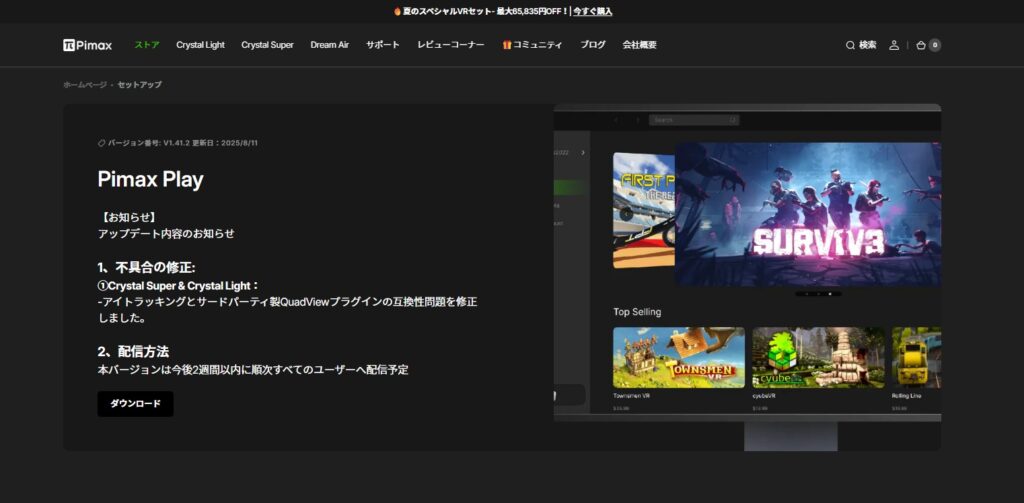Open the レビューコーナー menu item
Viewport: 1024px width, 503px height.
pyautogui.click(x=451, y=45)
